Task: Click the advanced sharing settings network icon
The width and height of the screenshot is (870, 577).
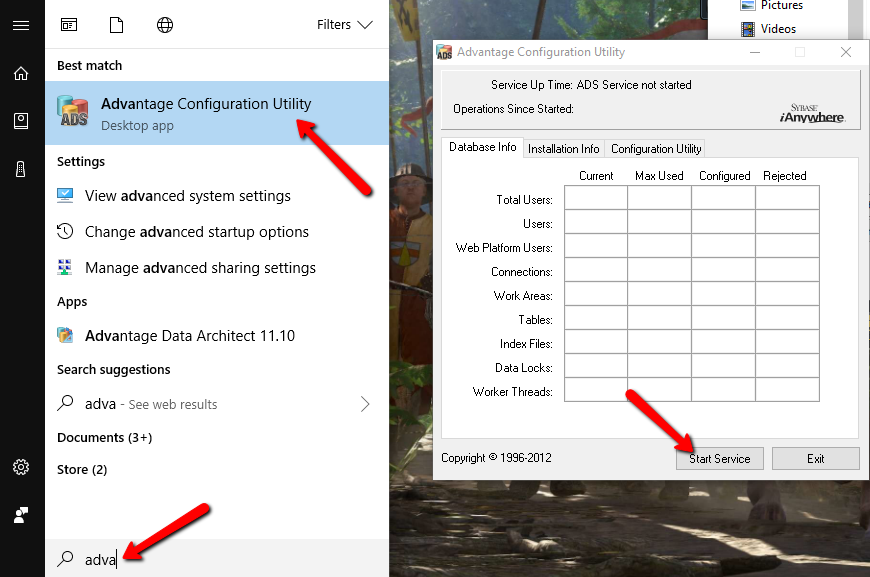Action: pyautogui.click(x=65, y=267)
